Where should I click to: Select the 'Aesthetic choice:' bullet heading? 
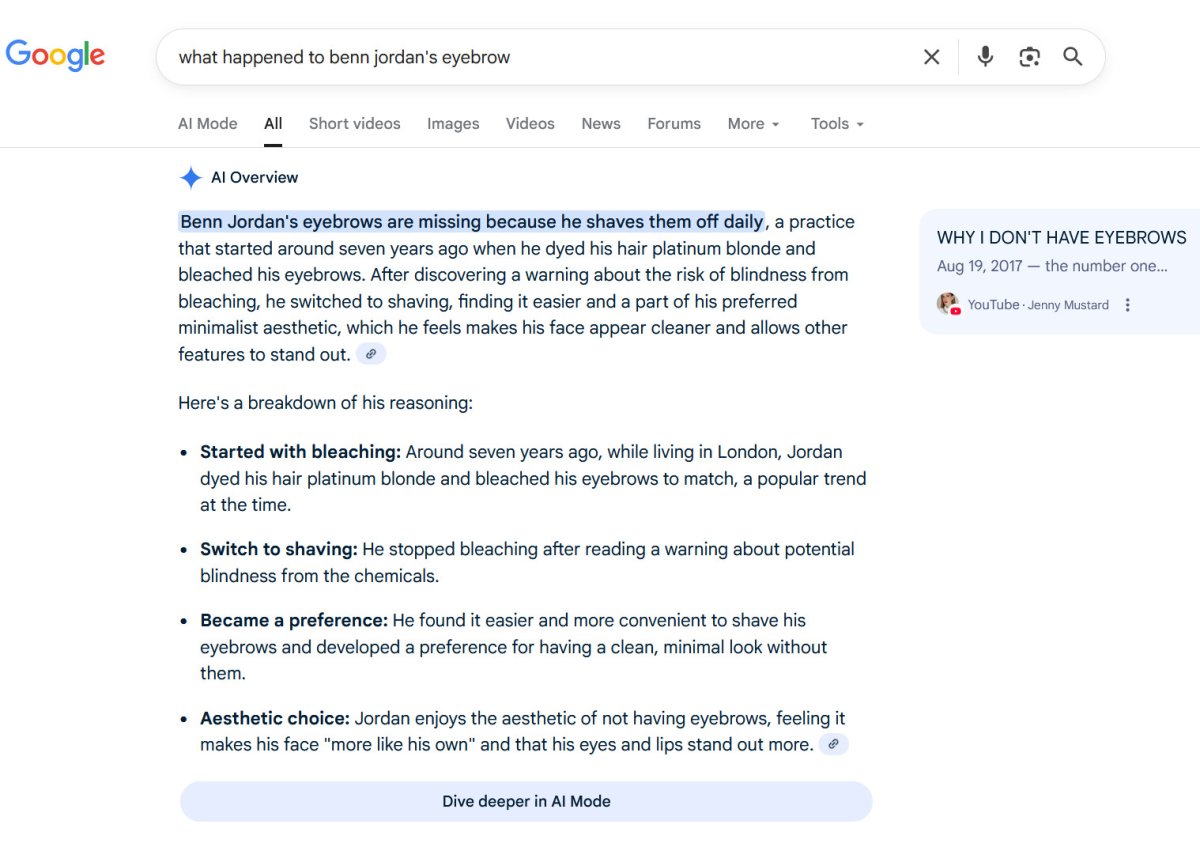[275, 718]
